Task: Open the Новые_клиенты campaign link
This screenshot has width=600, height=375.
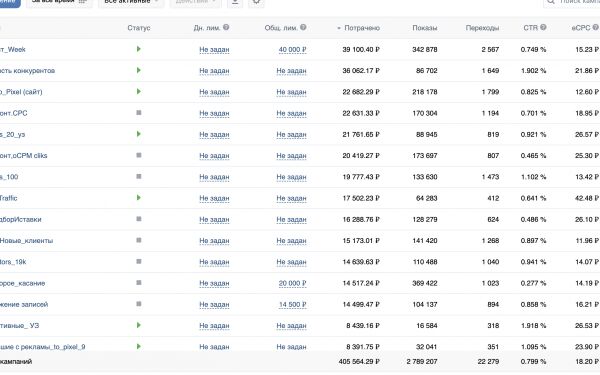Action: click(26, 241)
